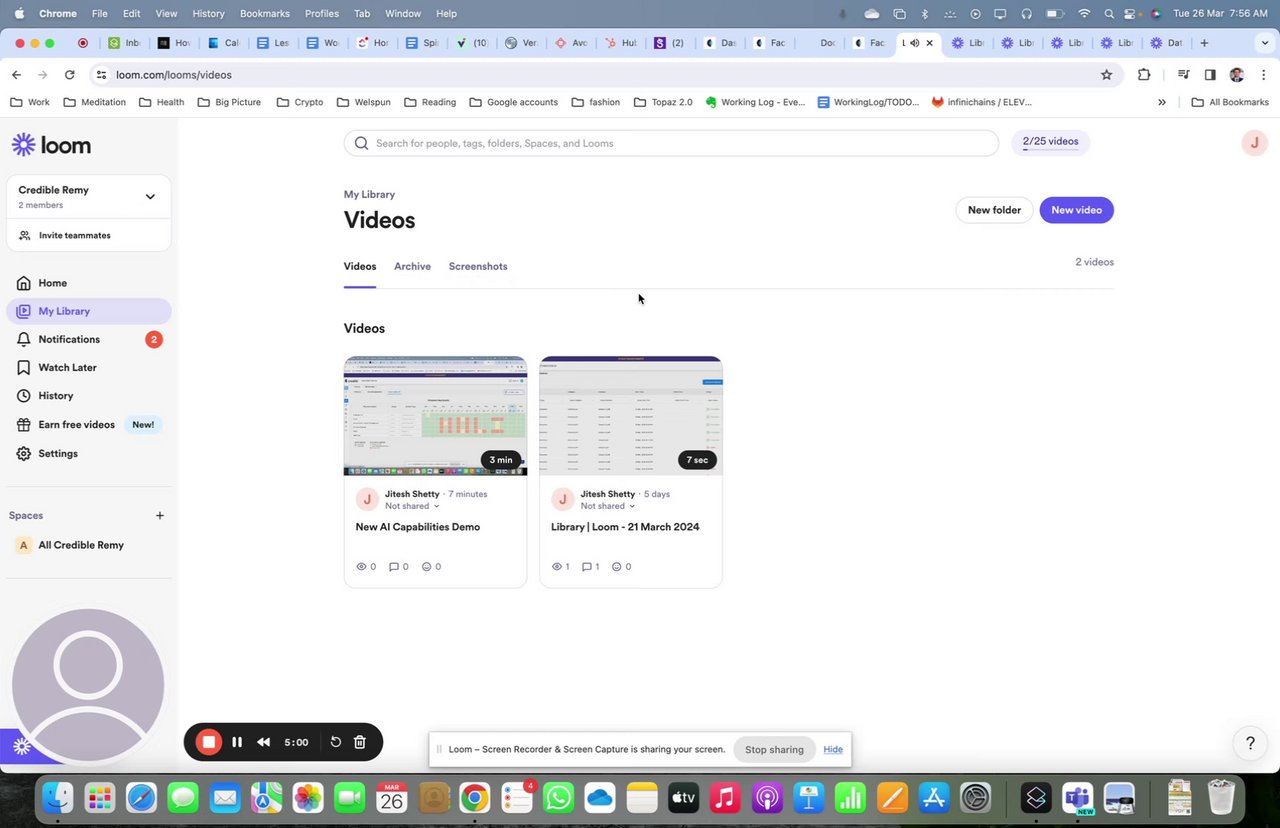The image size is (1280, 828).
Task: Open the 2/25 videos usage pill
Action: point(1050,143)
